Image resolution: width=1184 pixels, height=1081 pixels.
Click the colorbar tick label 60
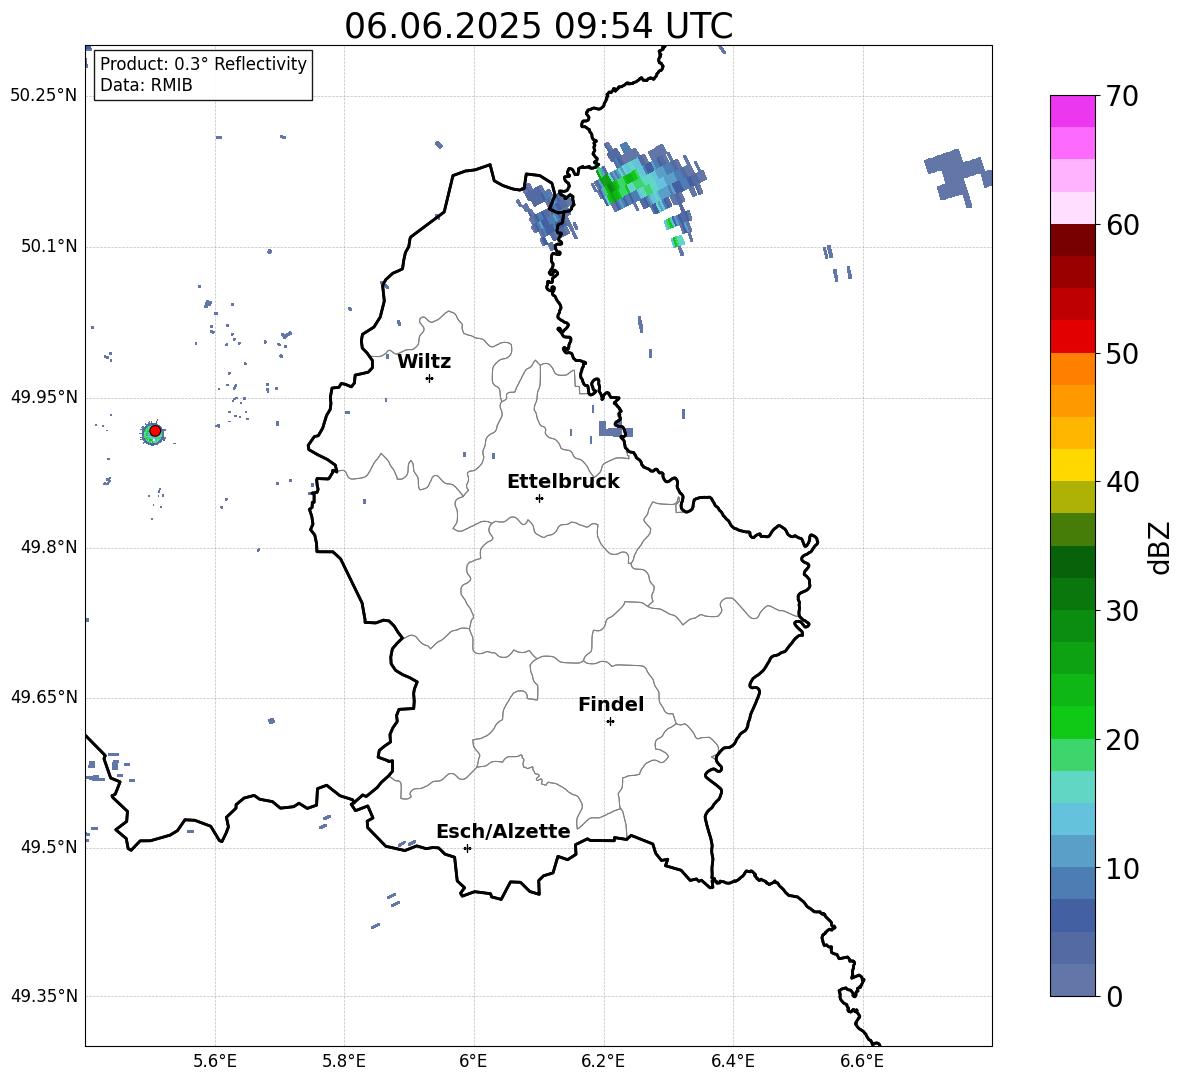1122,225
